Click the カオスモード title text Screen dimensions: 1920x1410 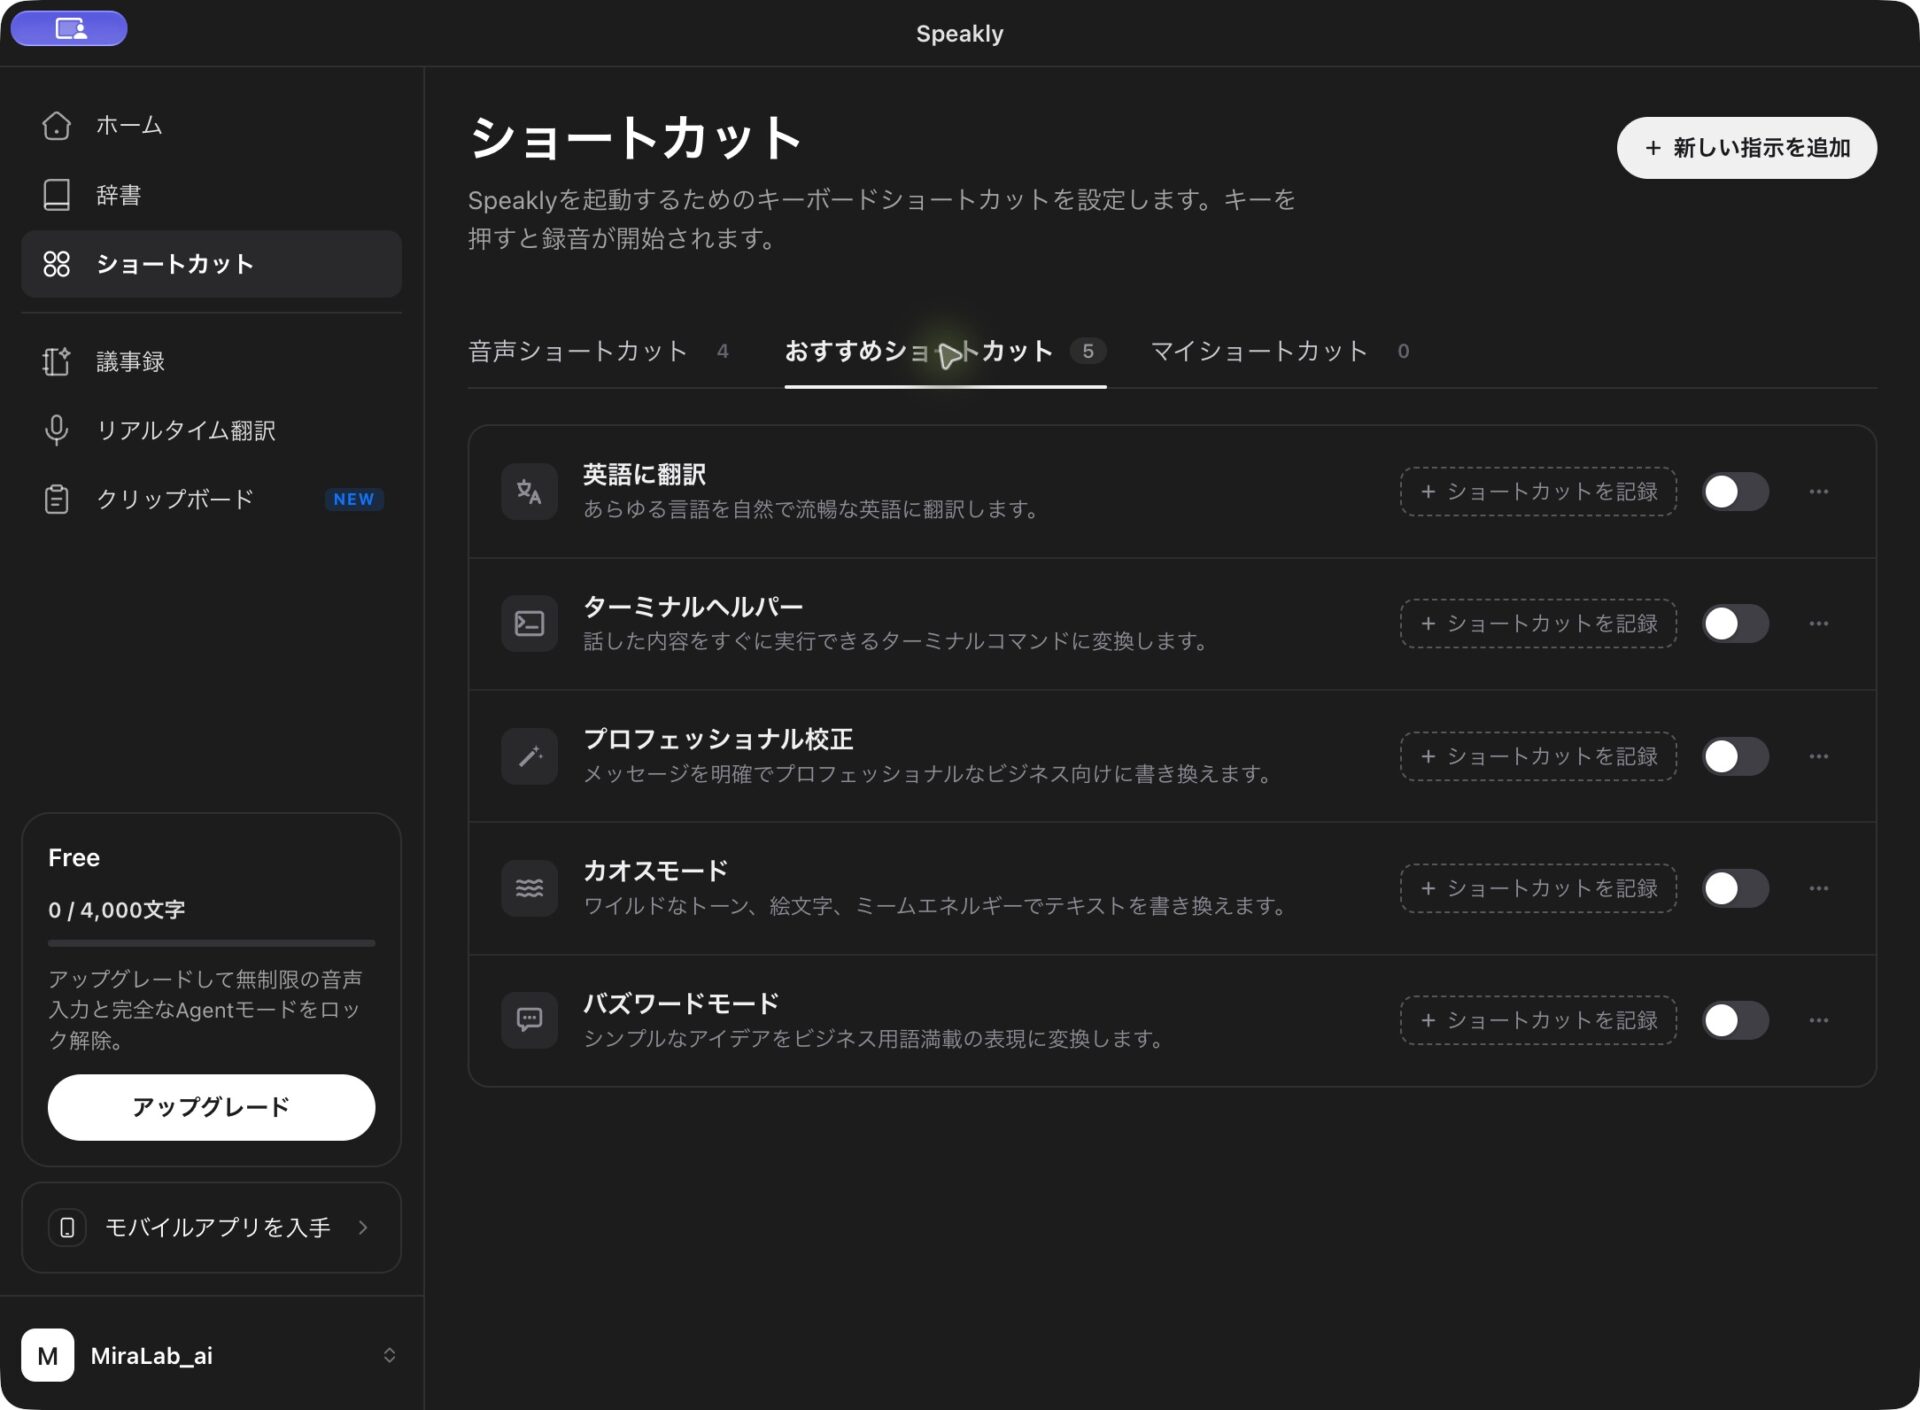[656, 871]
